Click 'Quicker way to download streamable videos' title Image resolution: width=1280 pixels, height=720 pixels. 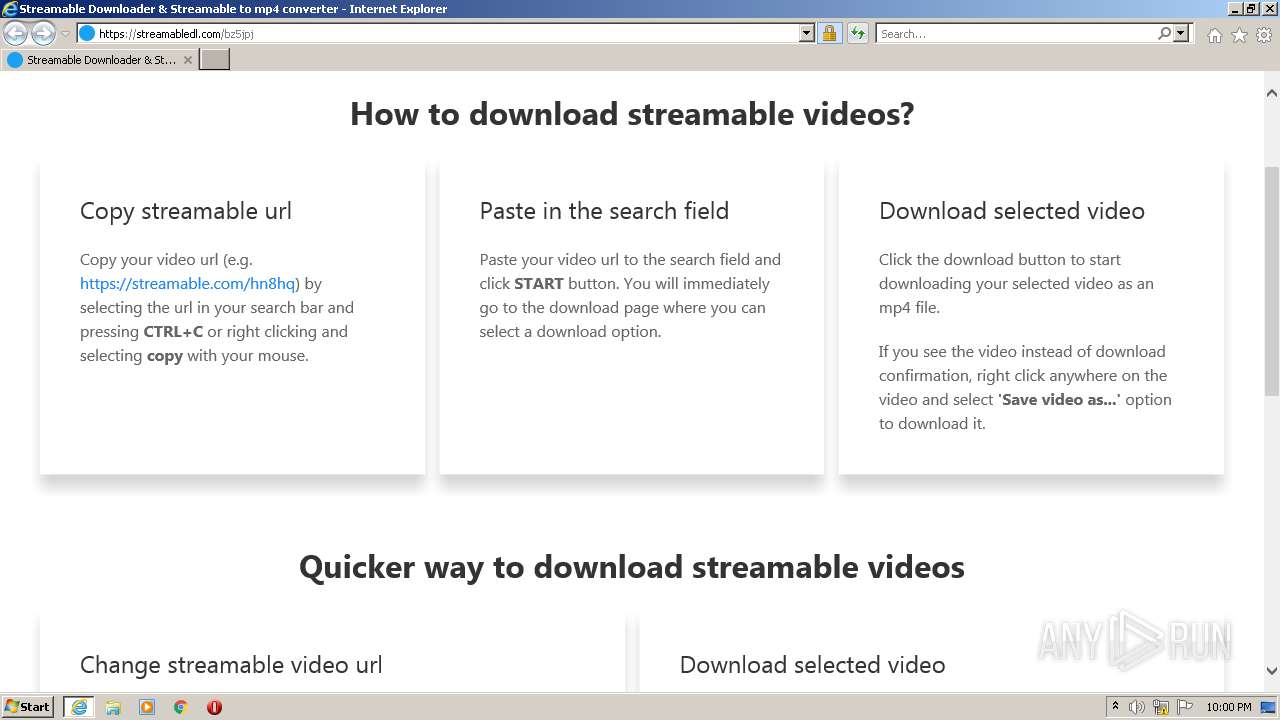pos(632,567)
